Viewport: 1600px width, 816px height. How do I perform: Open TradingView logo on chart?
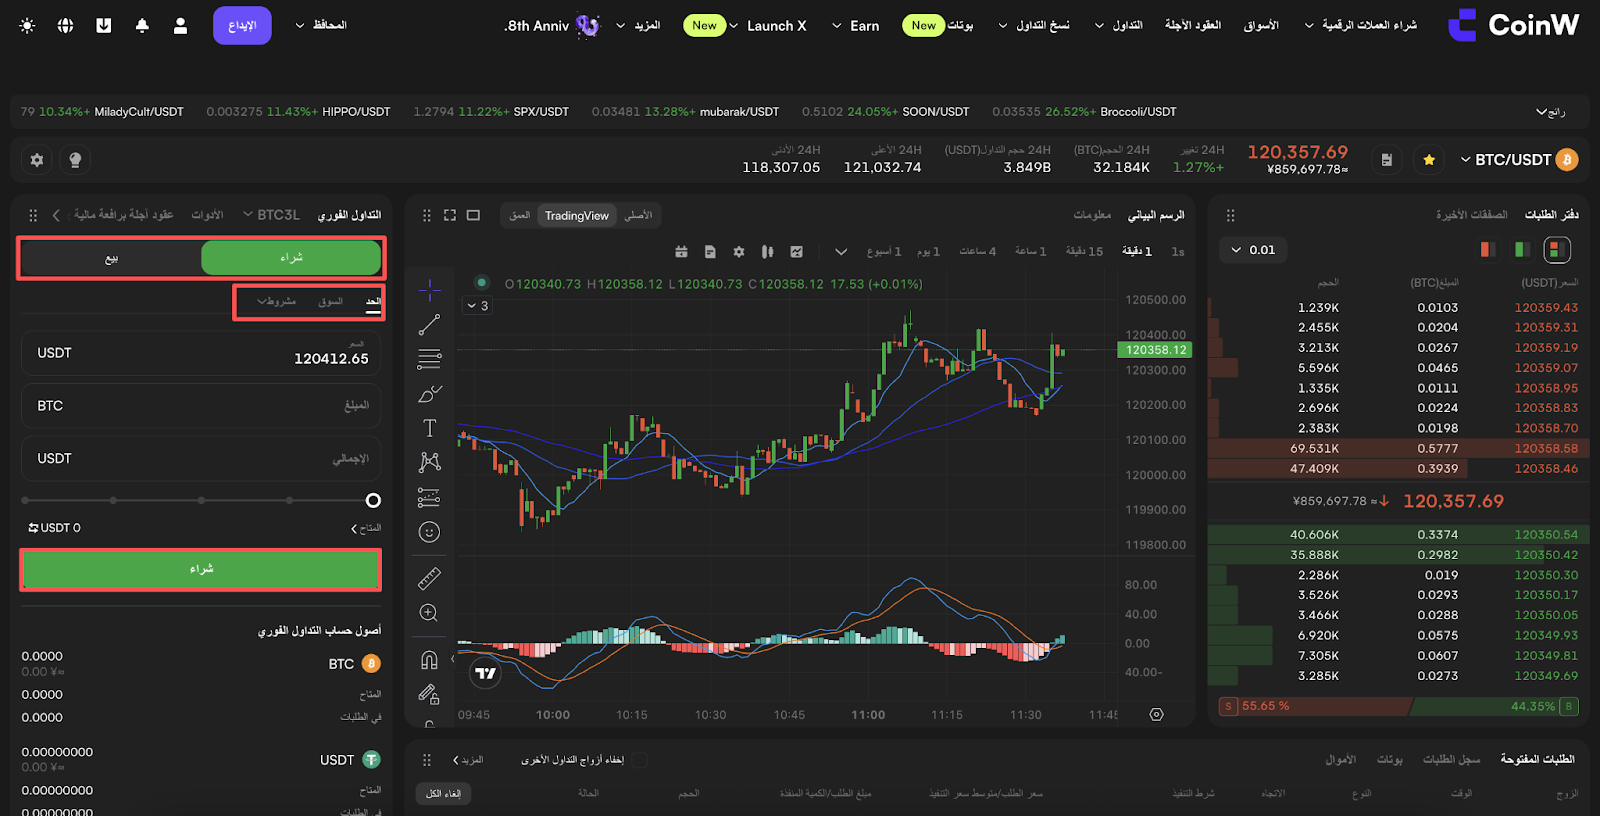click(x=486, y=673)
